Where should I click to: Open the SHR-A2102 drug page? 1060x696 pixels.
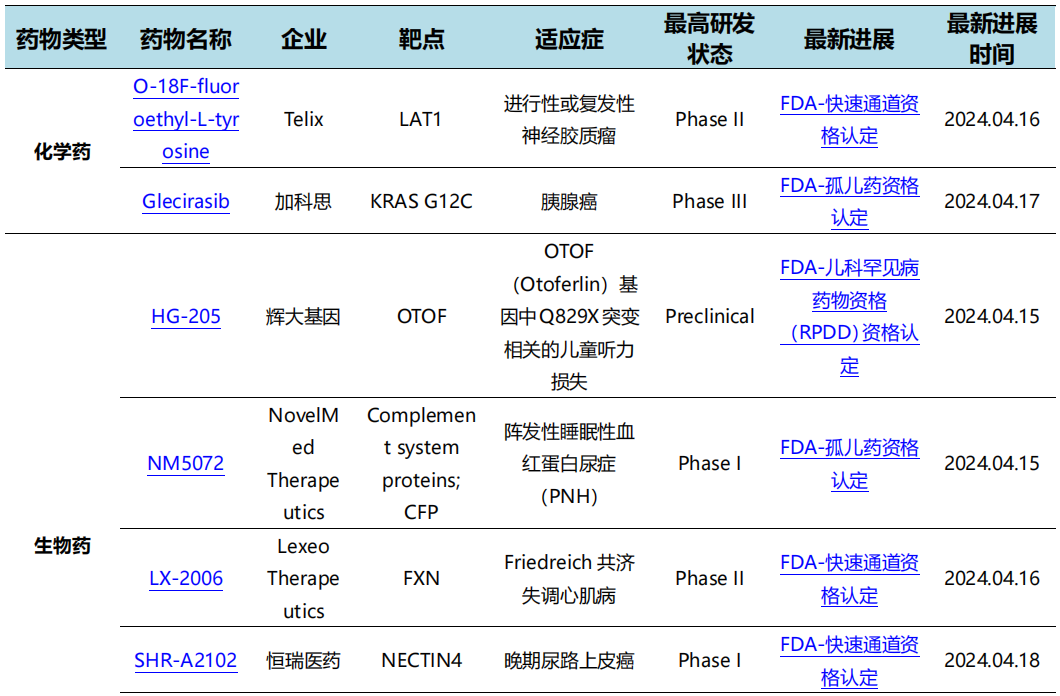point(184,660)
